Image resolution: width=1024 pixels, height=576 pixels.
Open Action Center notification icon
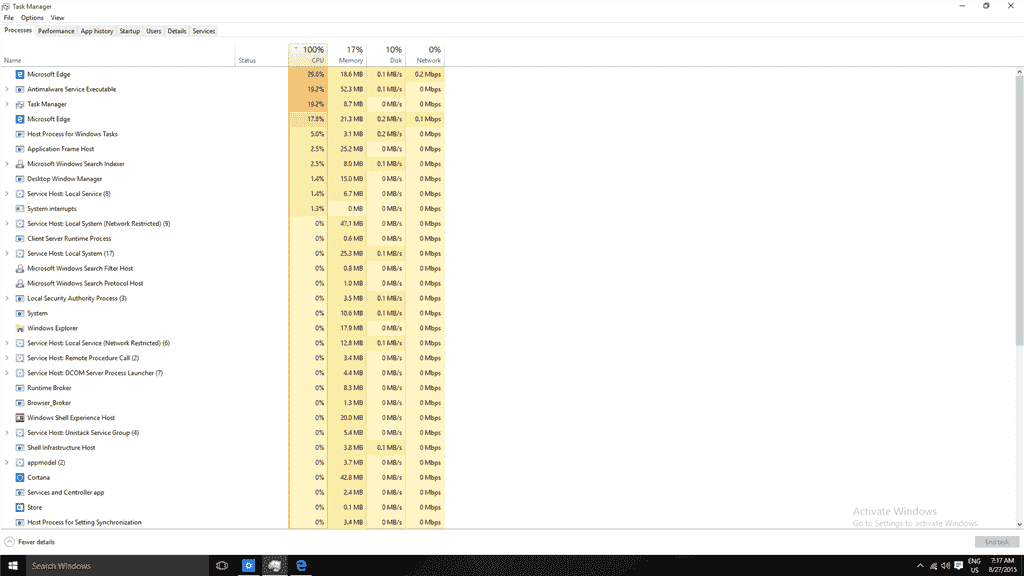959,566
